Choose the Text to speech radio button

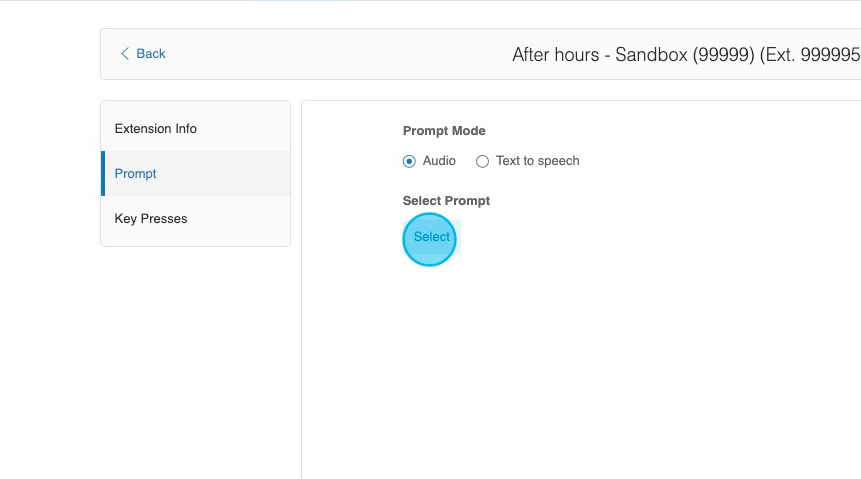click(482, 161)
